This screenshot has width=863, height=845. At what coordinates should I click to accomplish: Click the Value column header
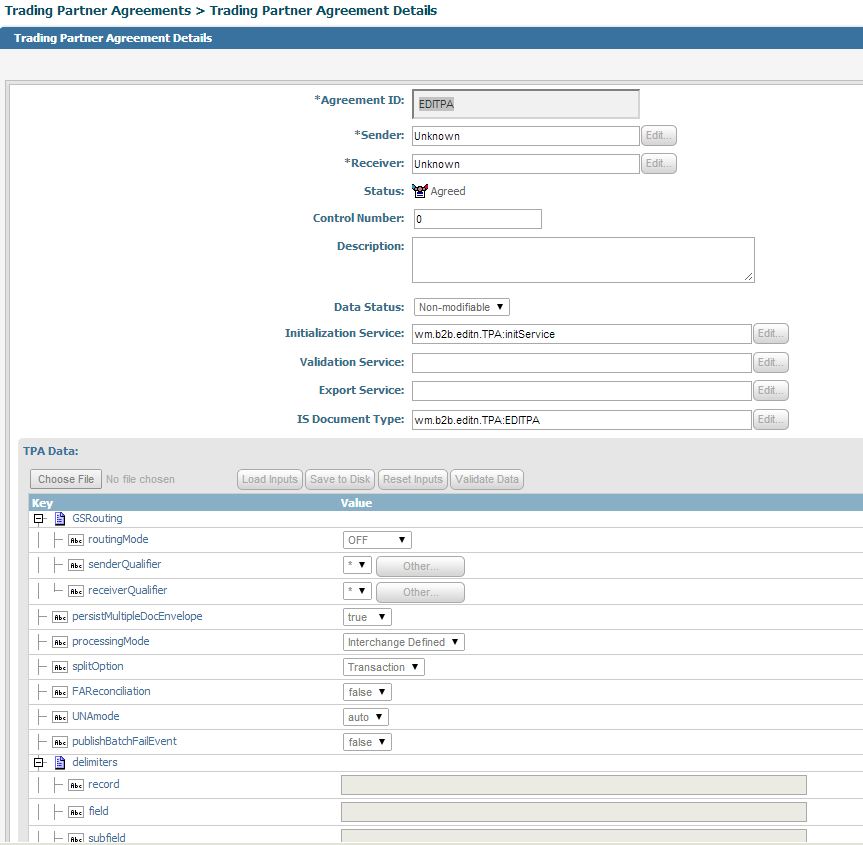(357, 503)
